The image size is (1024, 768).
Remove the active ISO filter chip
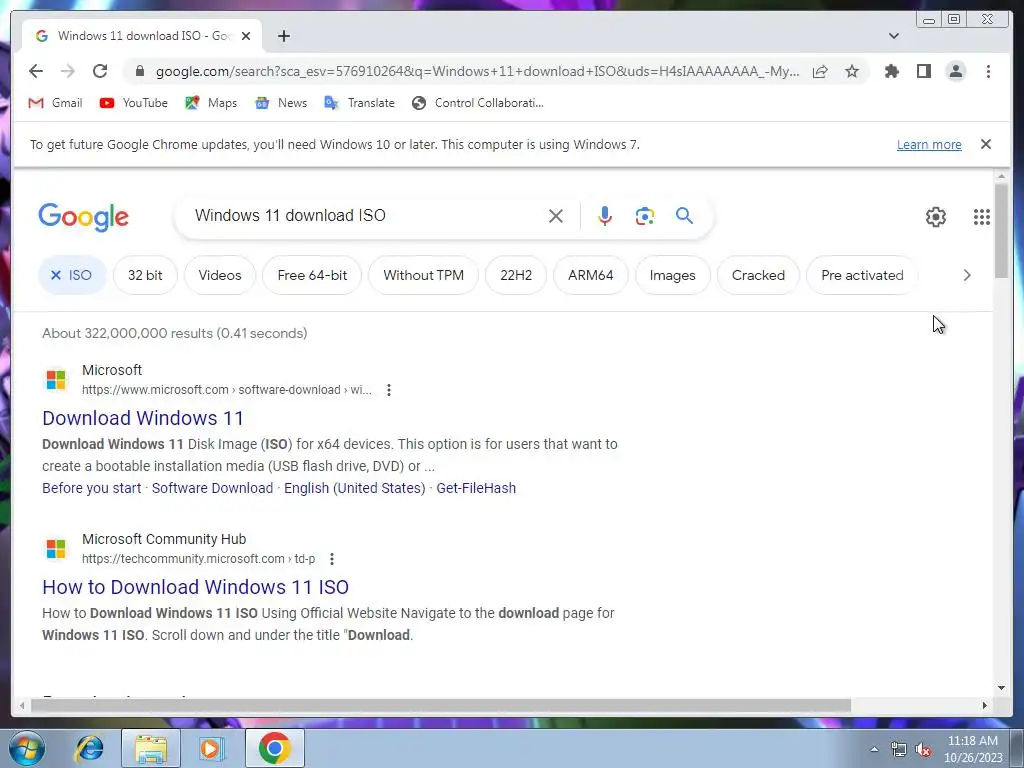pos(72,275)
